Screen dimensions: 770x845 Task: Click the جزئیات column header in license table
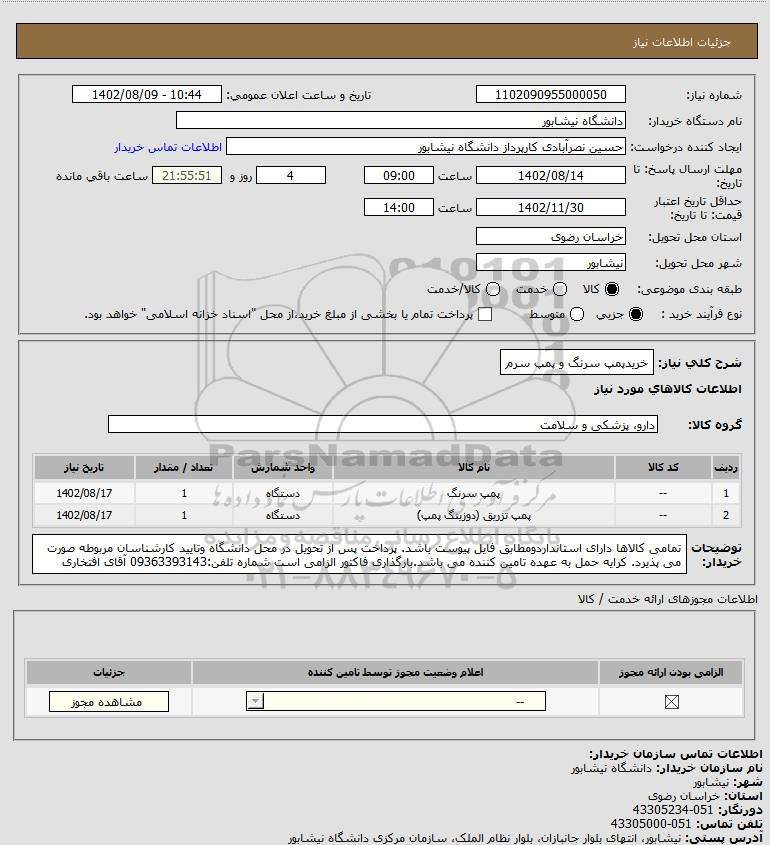click(x=108, y=672)
